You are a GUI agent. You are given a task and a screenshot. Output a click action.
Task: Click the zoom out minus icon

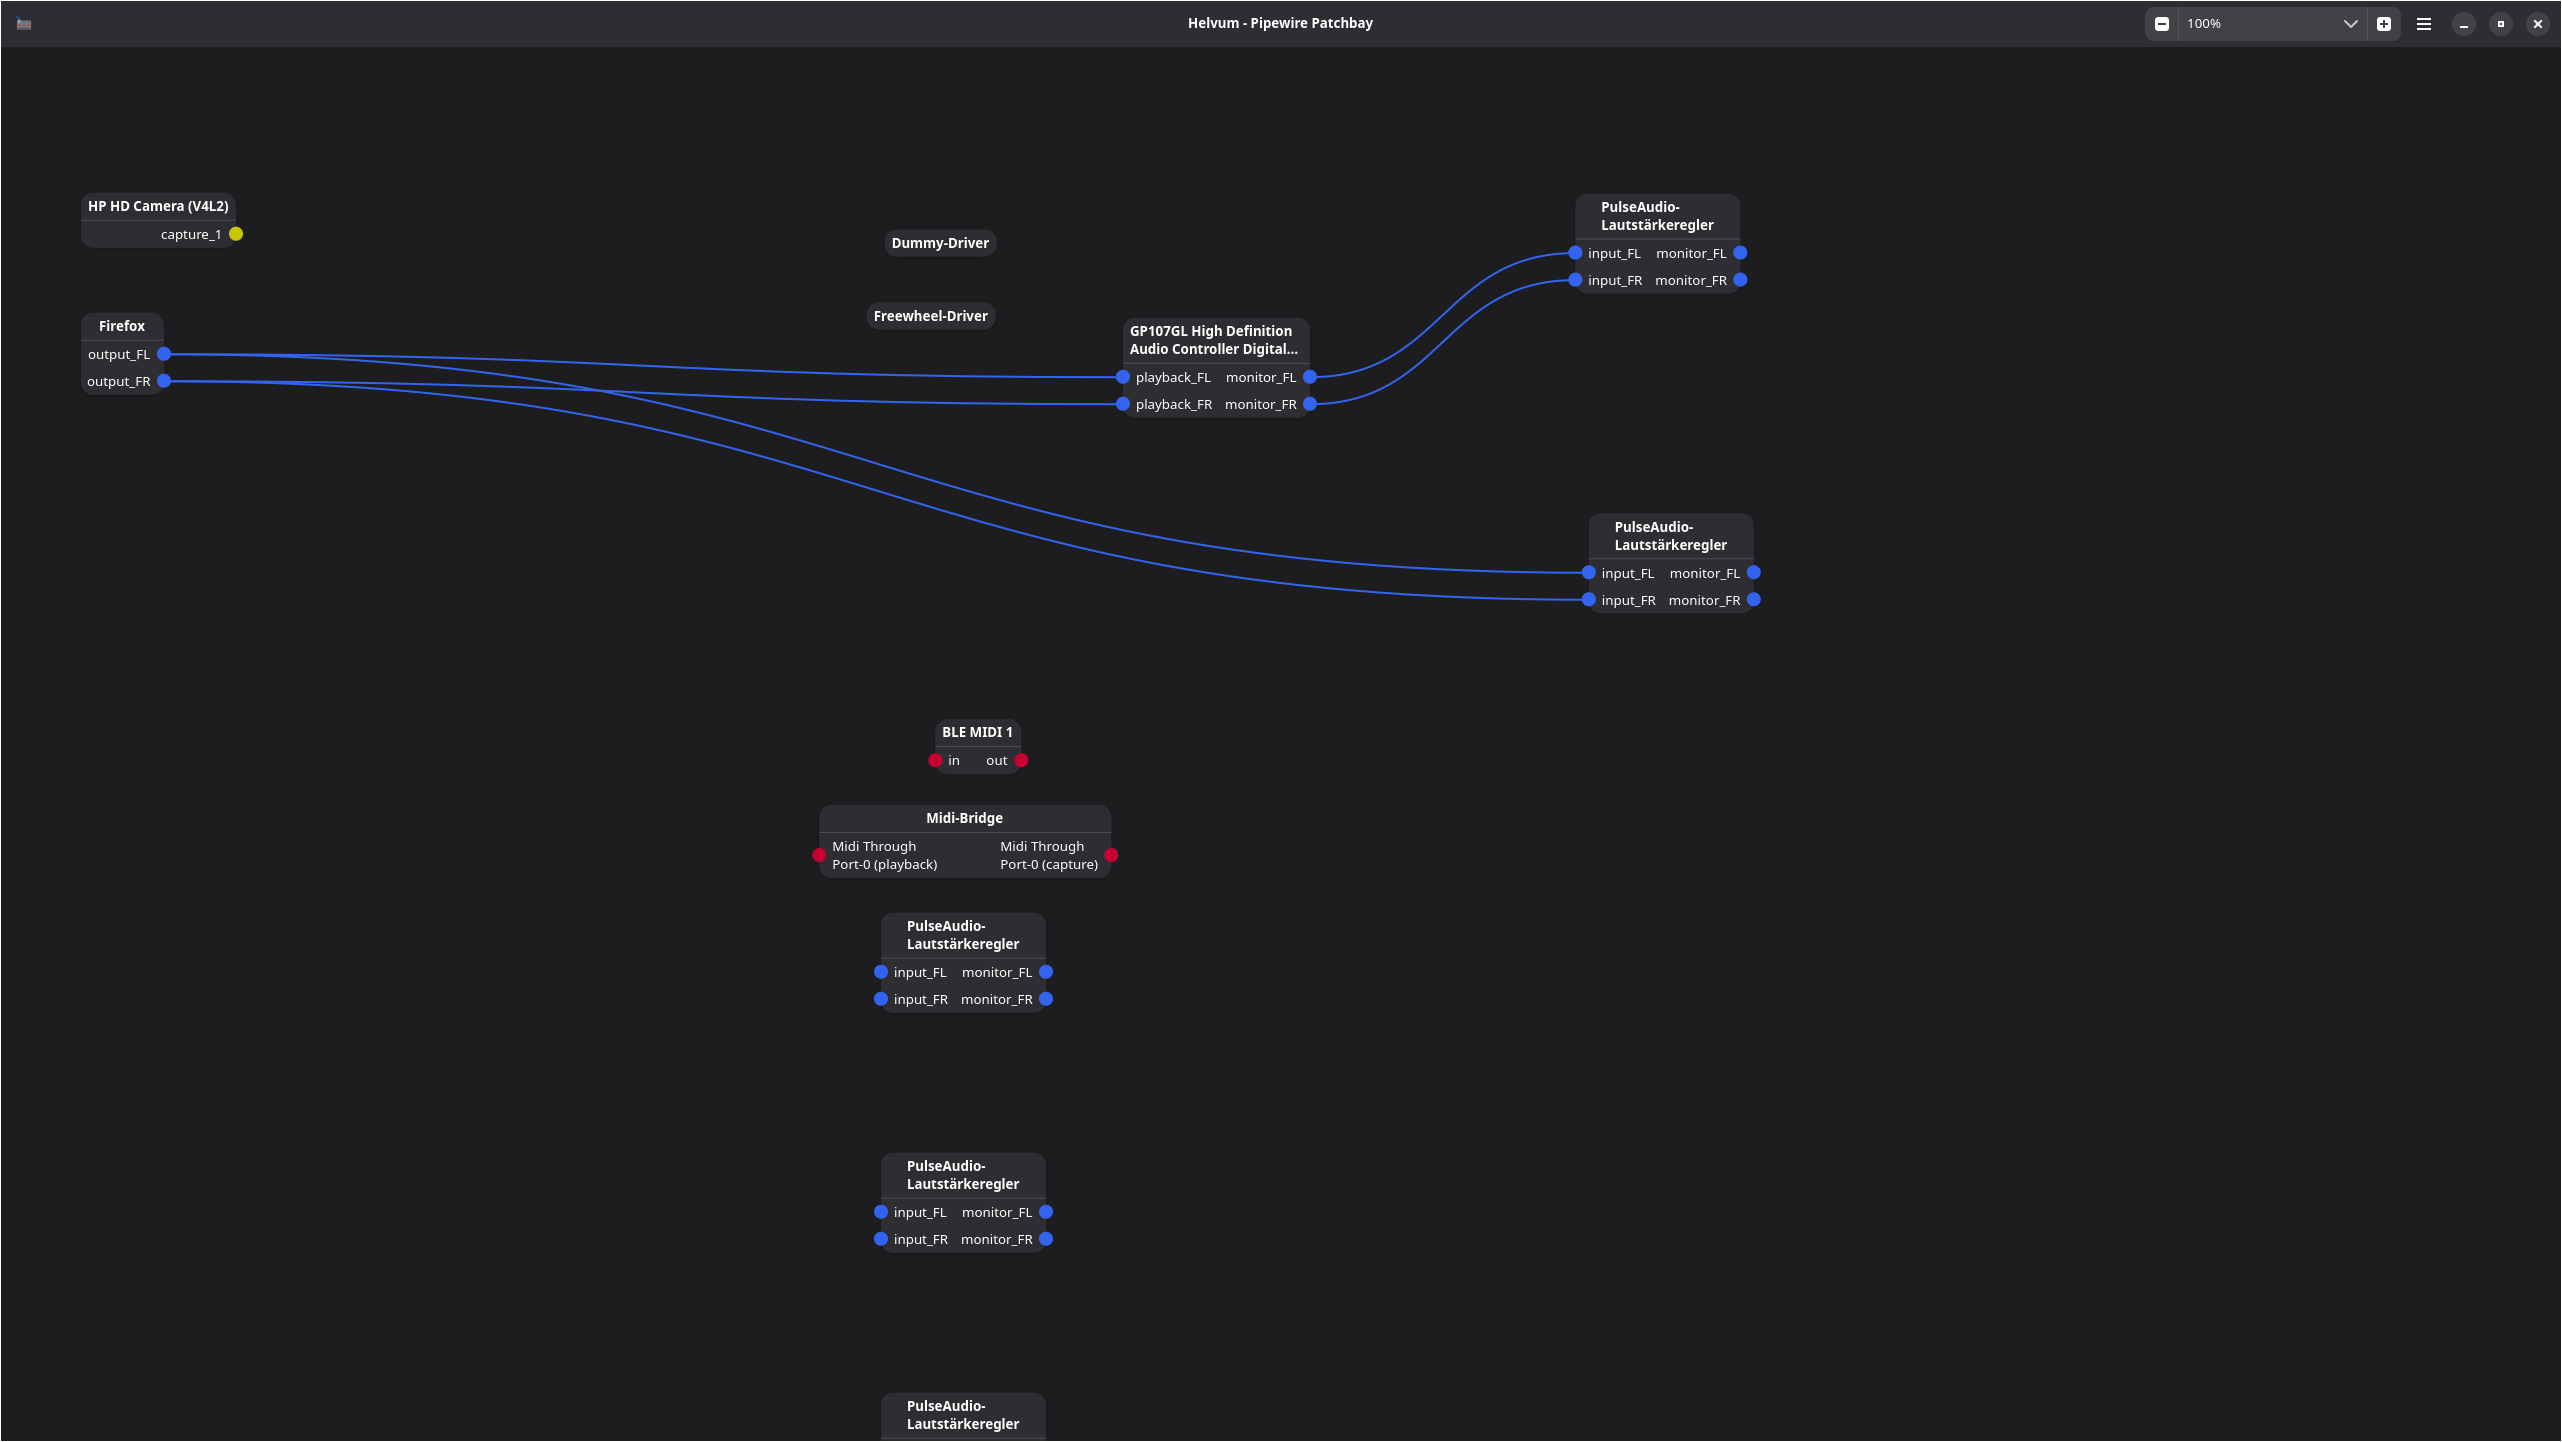2162,24
